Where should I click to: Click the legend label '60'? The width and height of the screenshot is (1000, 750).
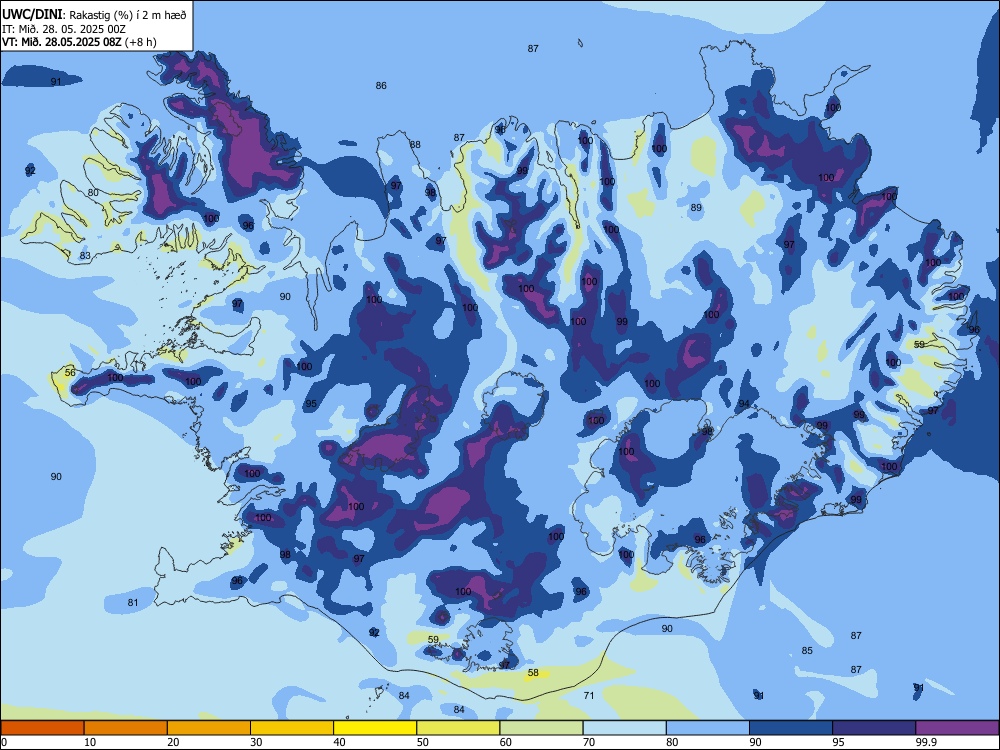[505, 742]
